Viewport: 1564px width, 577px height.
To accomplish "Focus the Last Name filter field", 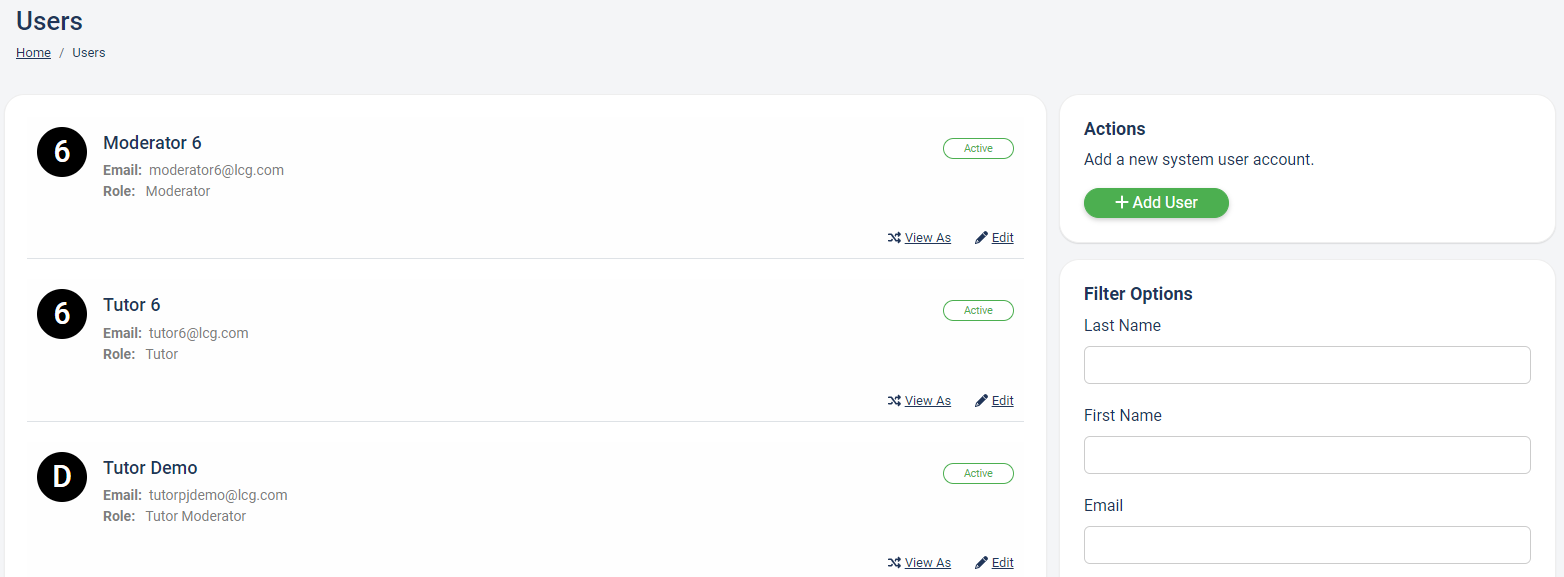I will coord(1307,365).
